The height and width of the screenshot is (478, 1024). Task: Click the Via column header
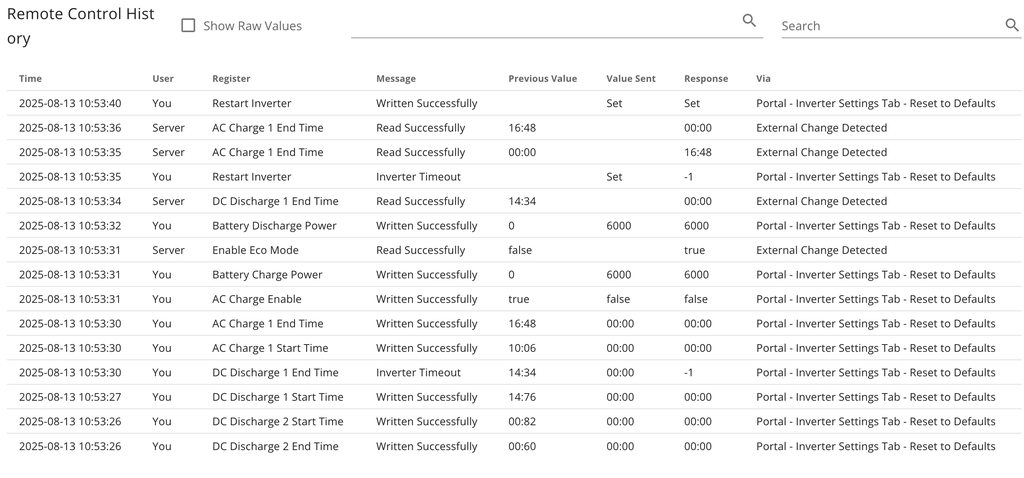tap(763, 78)
